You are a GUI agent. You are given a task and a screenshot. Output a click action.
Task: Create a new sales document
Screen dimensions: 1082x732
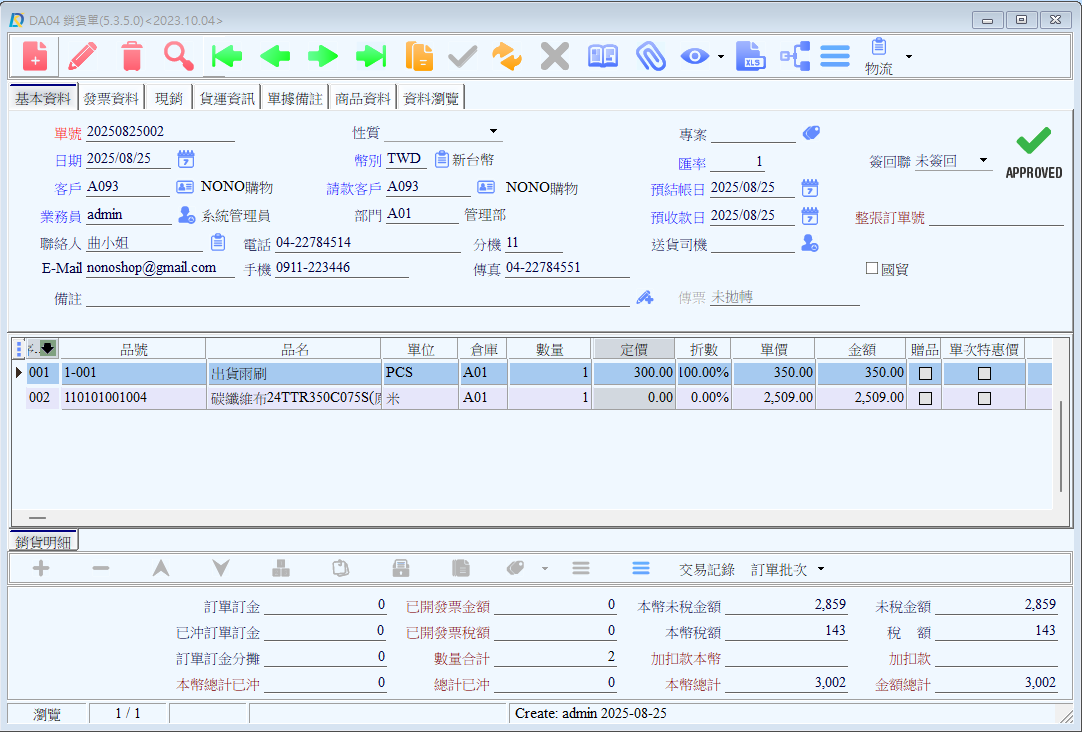(35, 56)
